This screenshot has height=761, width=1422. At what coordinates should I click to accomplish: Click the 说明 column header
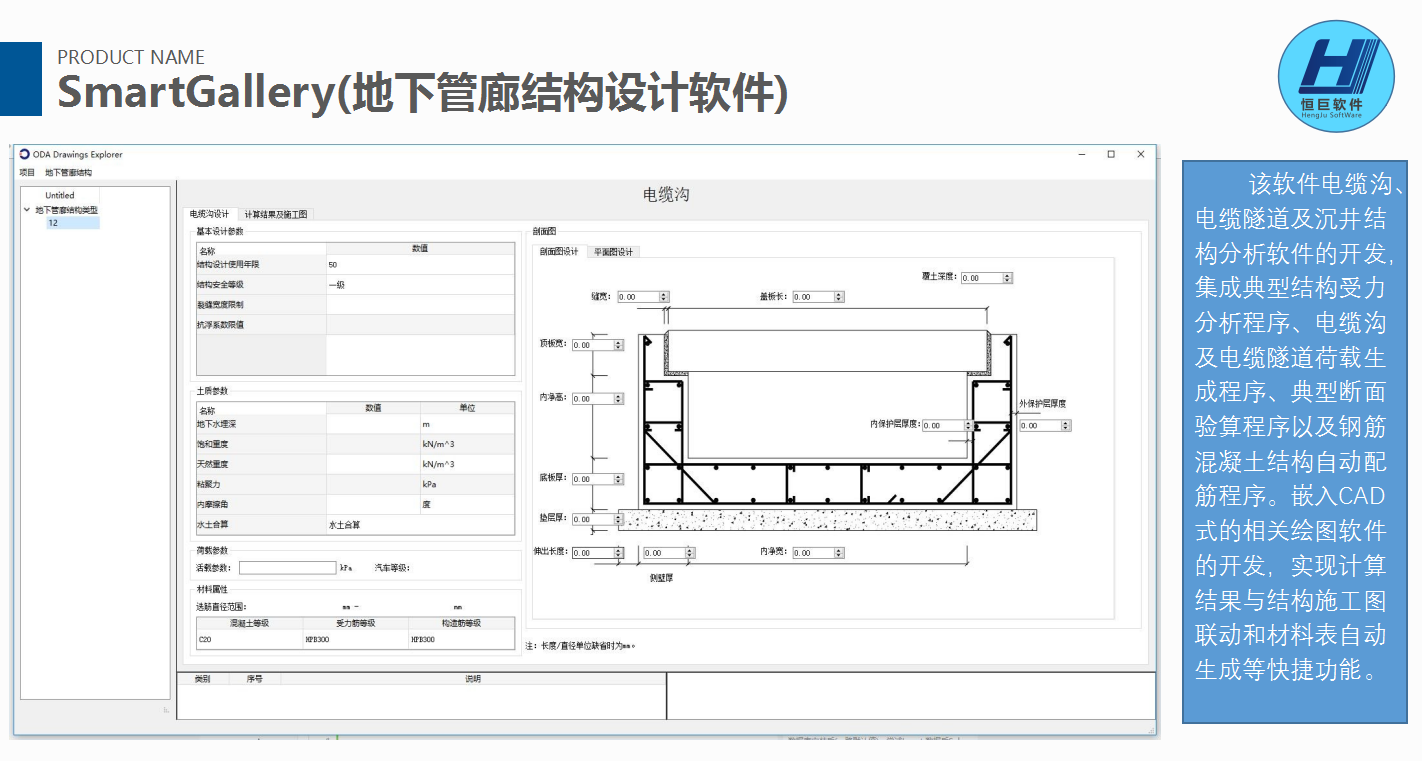coord(473,679)
